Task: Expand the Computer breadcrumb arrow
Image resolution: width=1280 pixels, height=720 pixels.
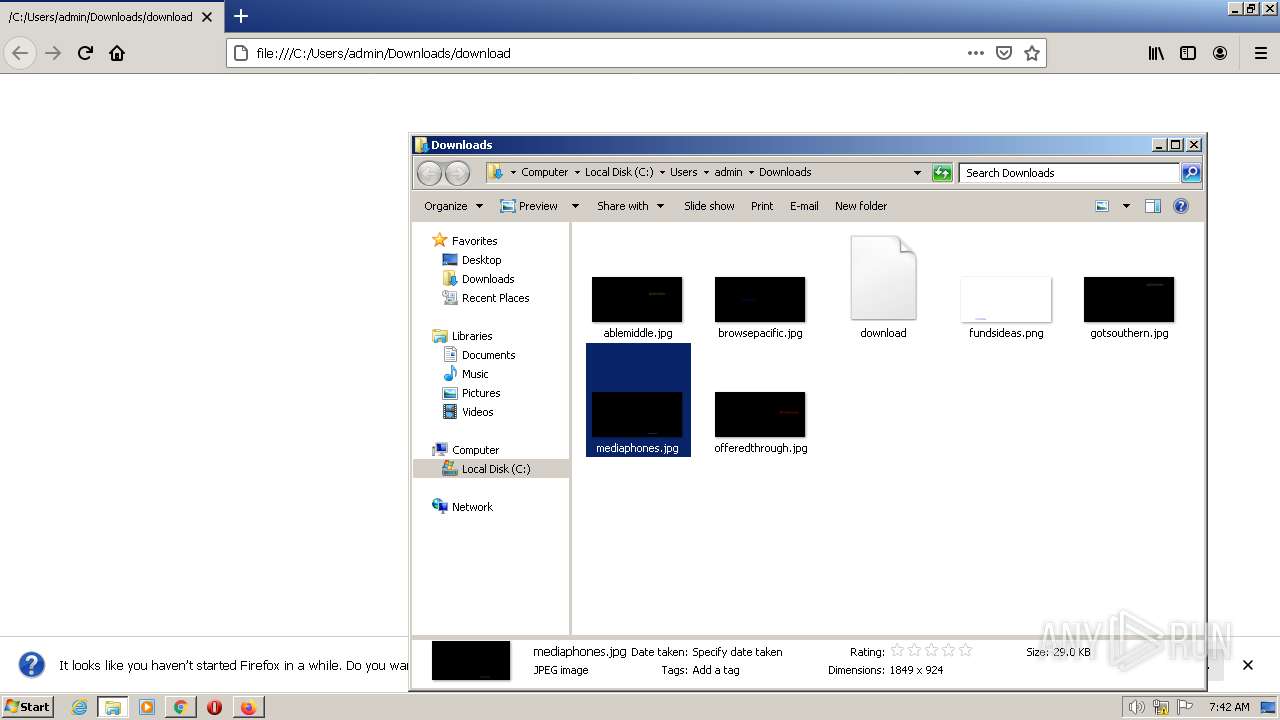Action: 577,173
